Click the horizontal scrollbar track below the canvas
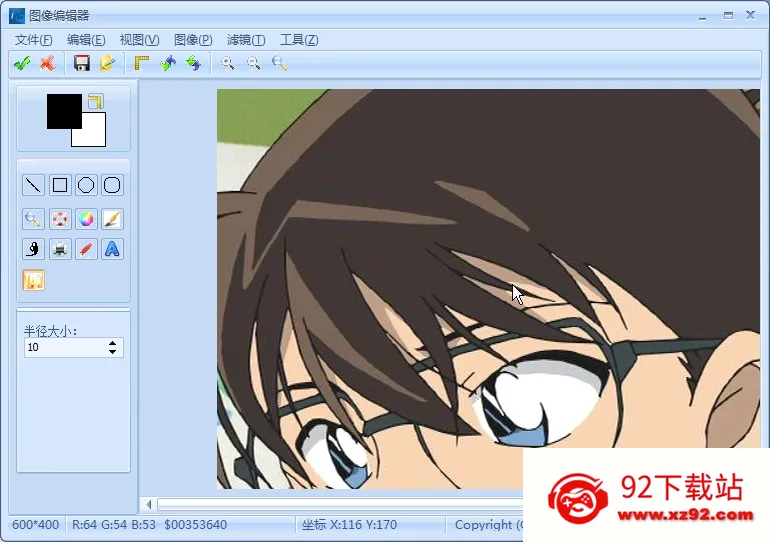 pos(340,504)
